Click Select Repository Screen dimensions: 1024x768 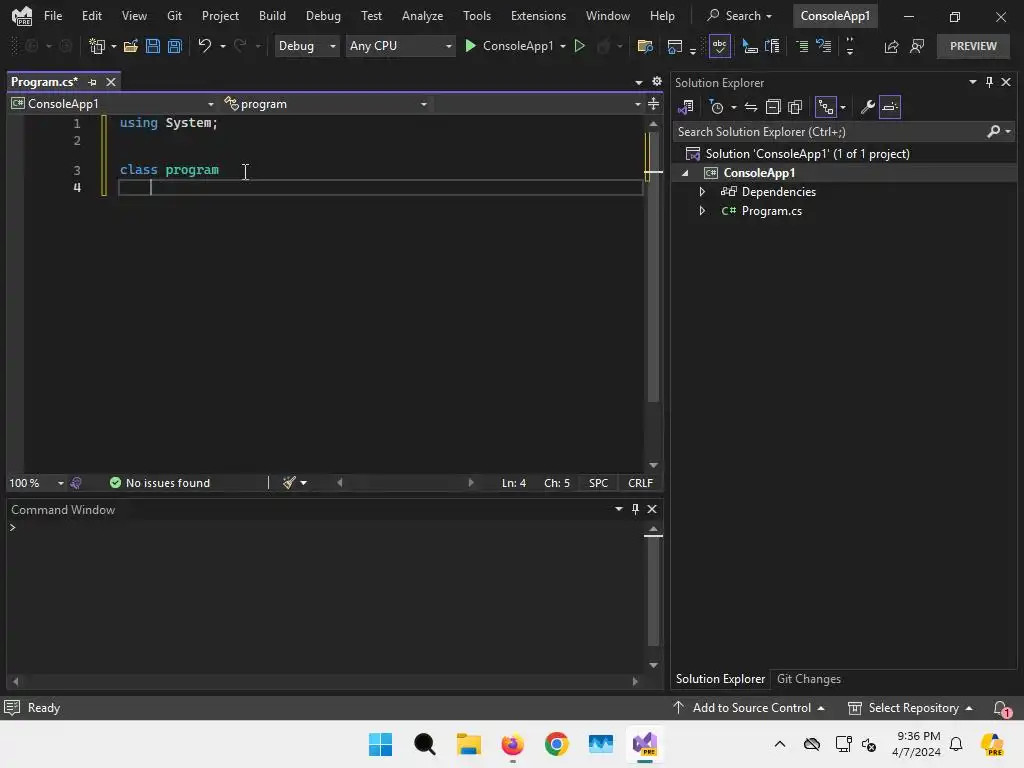pyautogui.click(x=910, y=707)
